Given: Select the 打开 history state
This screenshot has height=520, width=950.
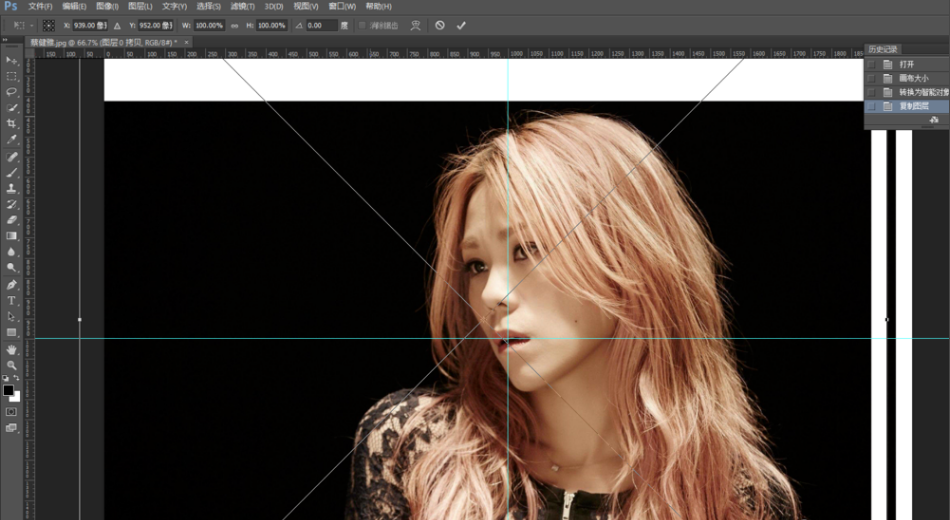Looking at the screenshot, I should pyautogui.click(x=906, y=64).
